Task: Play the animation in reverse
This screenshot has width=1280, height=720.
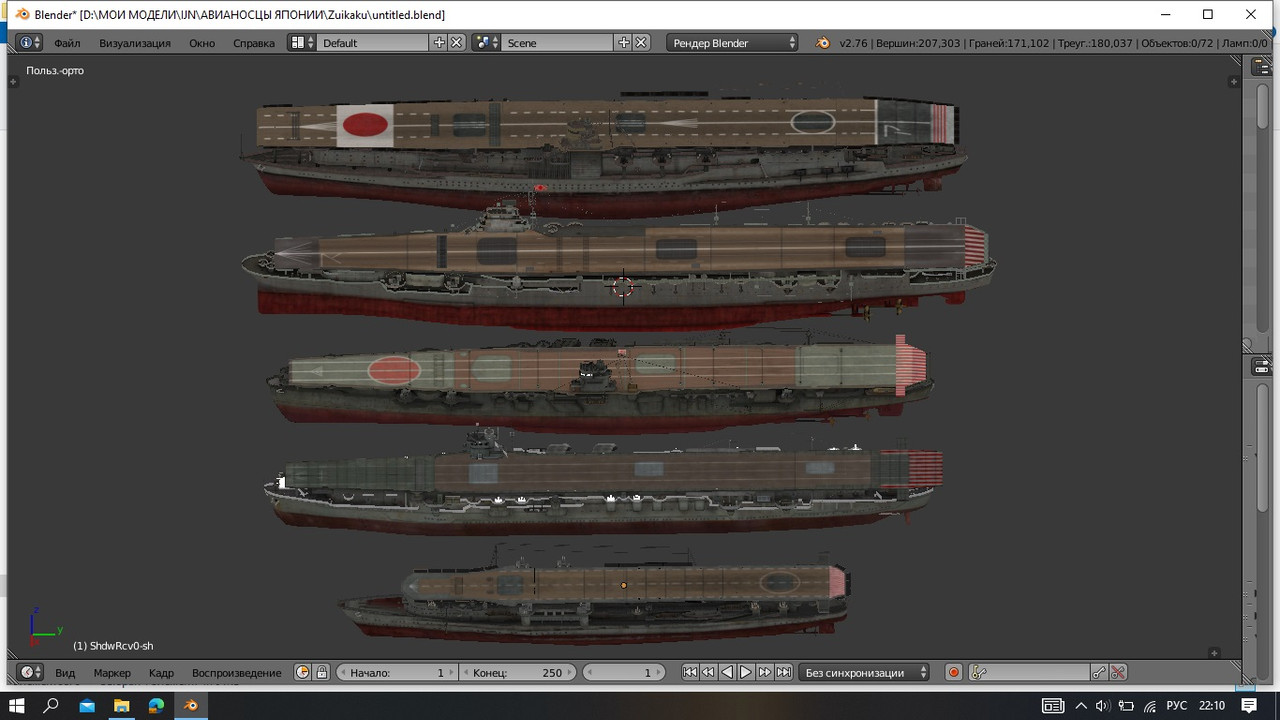Action: 727,673
